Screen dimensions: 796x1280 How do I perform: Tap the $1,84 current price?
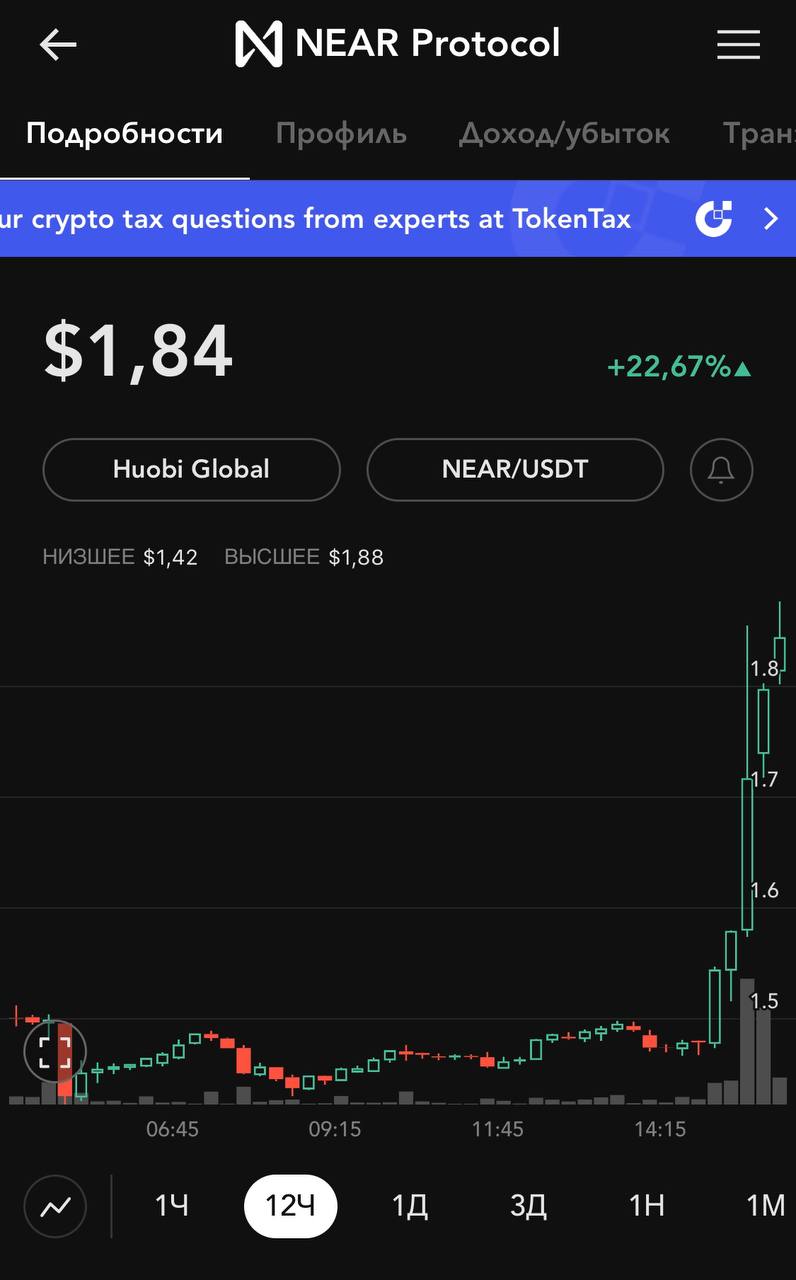[x=138, y=351]
